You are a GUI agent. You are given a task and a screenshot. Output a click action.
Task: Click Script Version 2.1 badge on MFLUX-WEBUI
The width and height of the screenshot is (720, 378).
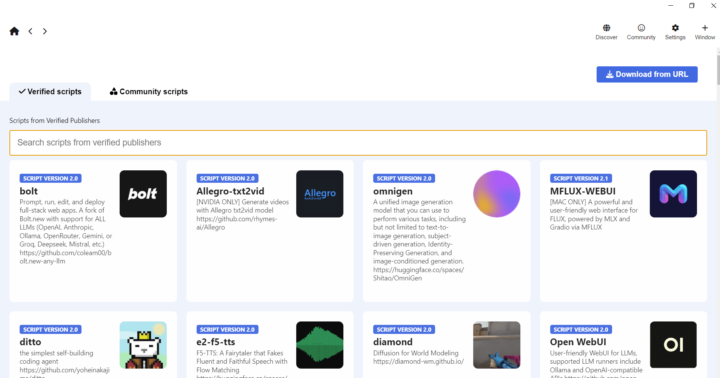click(581, 178)
